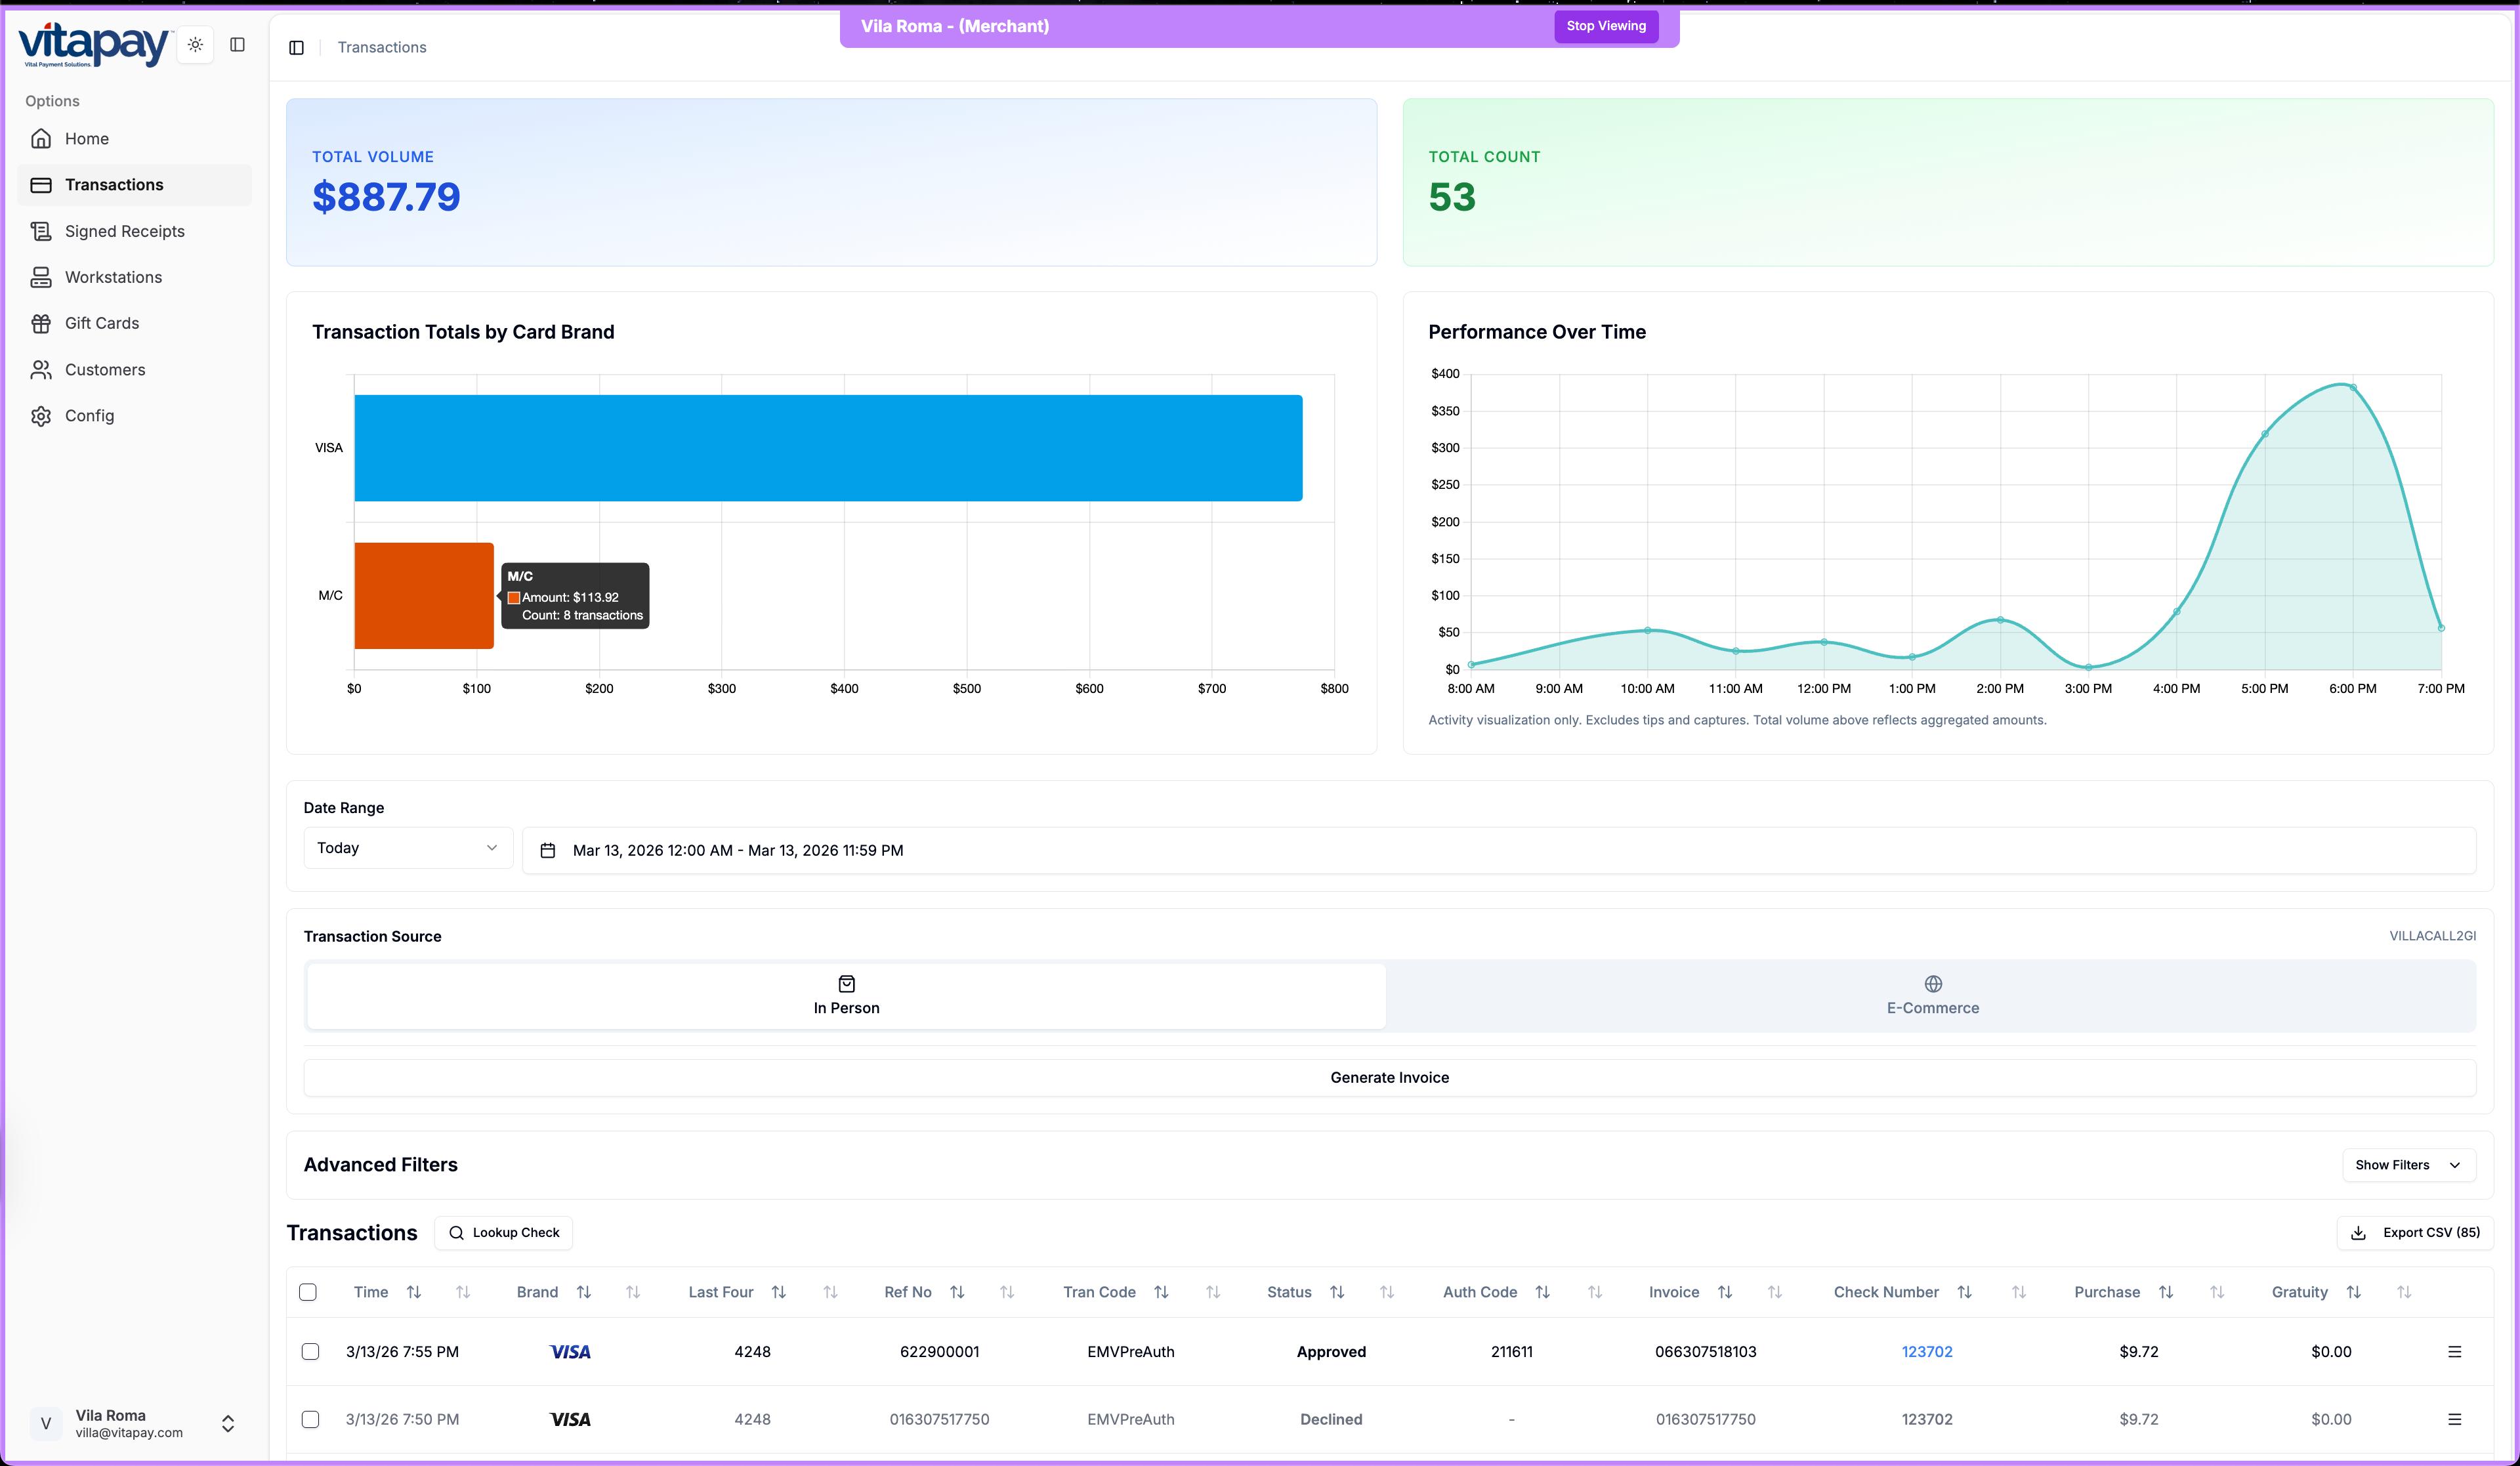Toggle the select-all checkbox in transactions header
This screenshot has width=2520, height=1466.
[x=309, y=1292]
